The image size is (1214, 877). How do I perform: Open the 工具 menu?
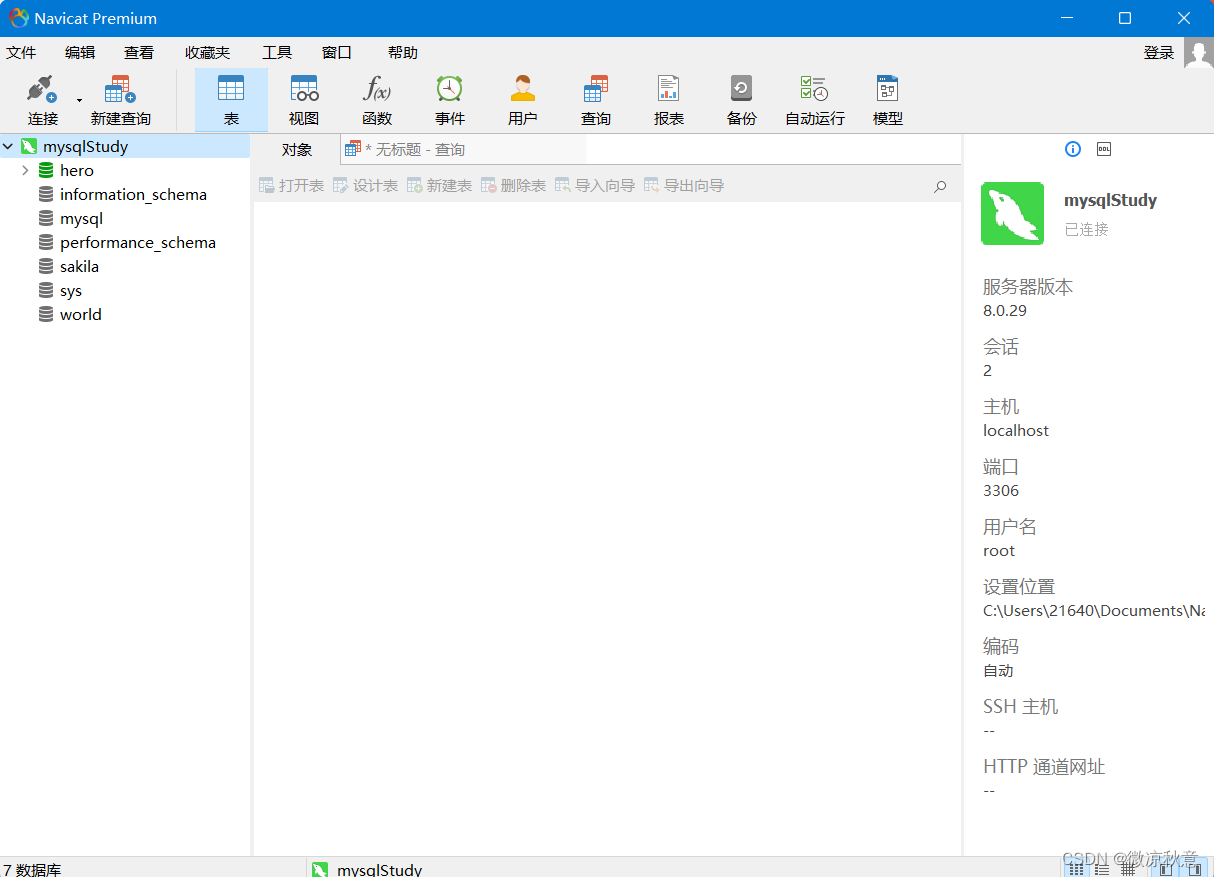(x=277, y=53)
